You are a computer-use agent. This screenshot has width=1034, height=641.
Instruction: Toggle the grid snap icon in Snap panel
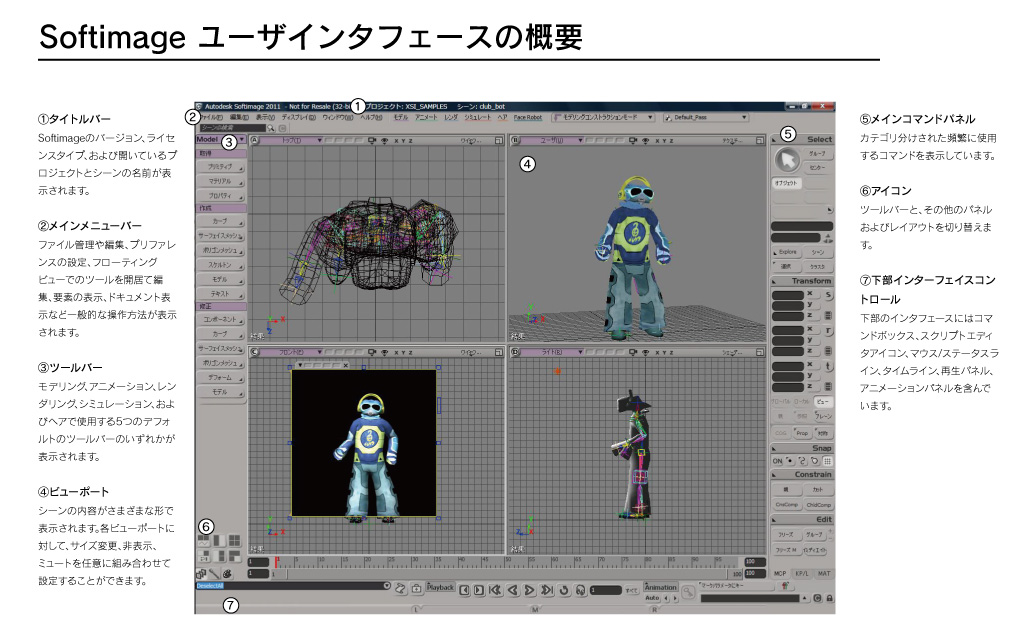(x=828, y=461)
